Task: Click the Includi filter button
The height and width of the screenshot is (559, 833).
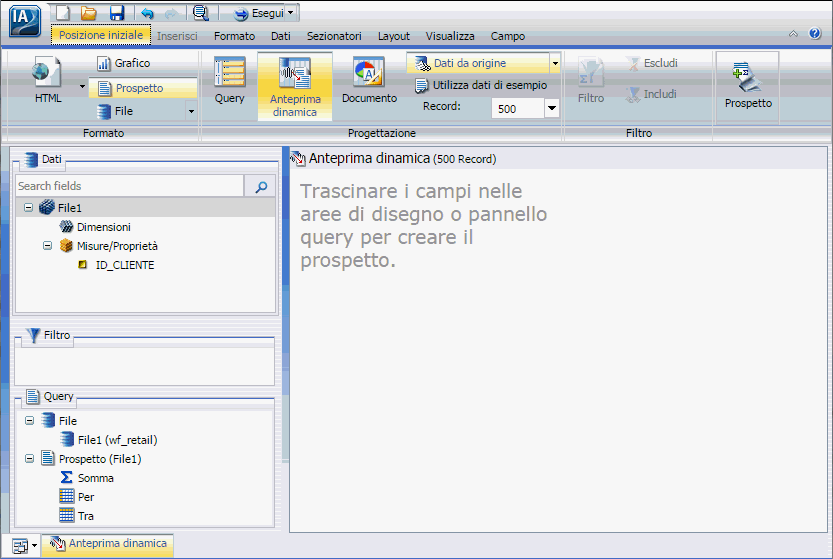Action: pos(651,94)
